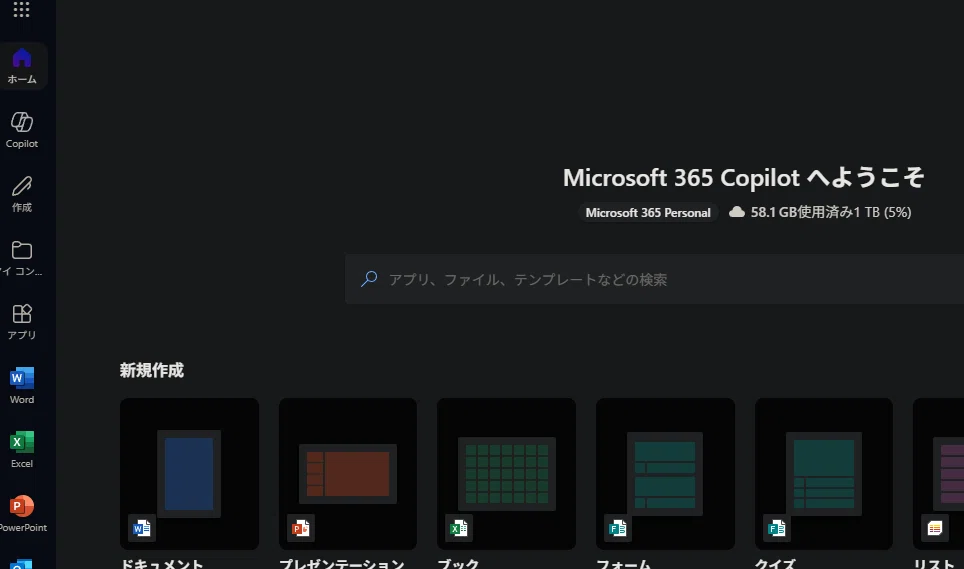Launch PowerPoint from the sidebar
964x569 pixels.
22,514
